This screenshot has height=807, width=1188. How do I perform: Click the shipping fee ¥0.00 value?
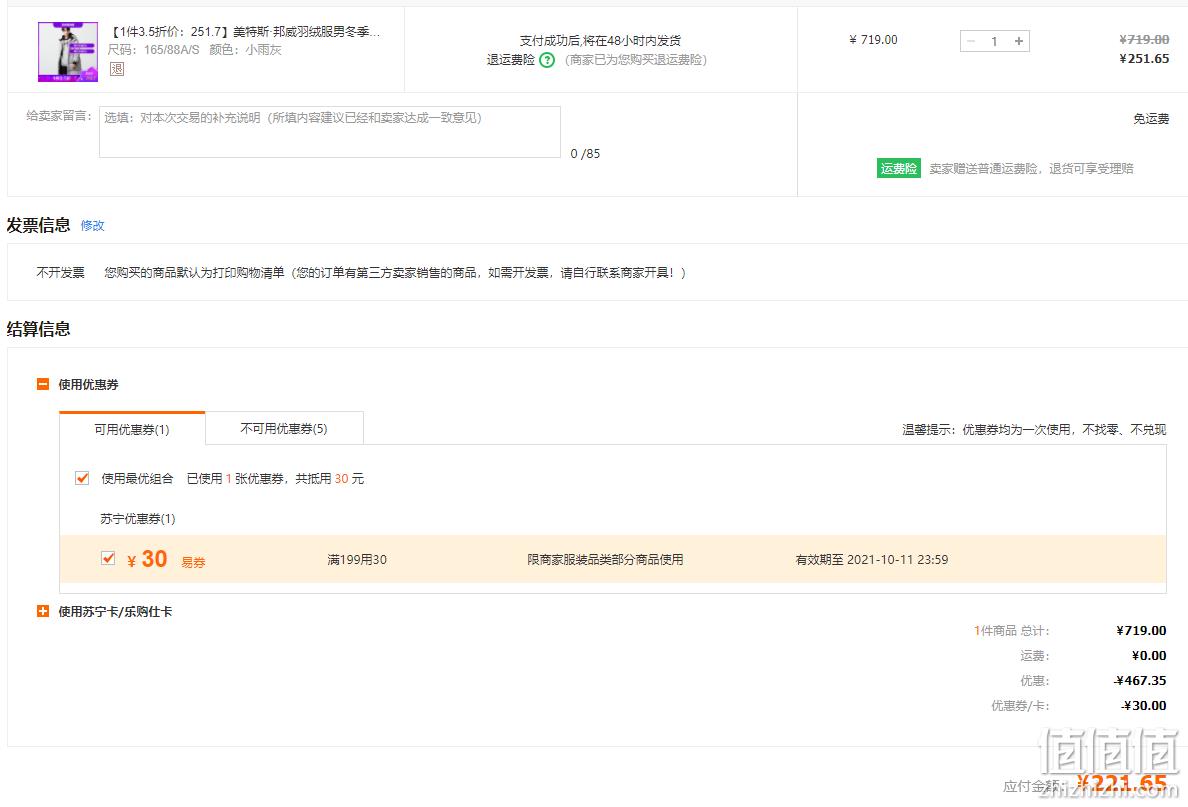[x=1149, y=655]
